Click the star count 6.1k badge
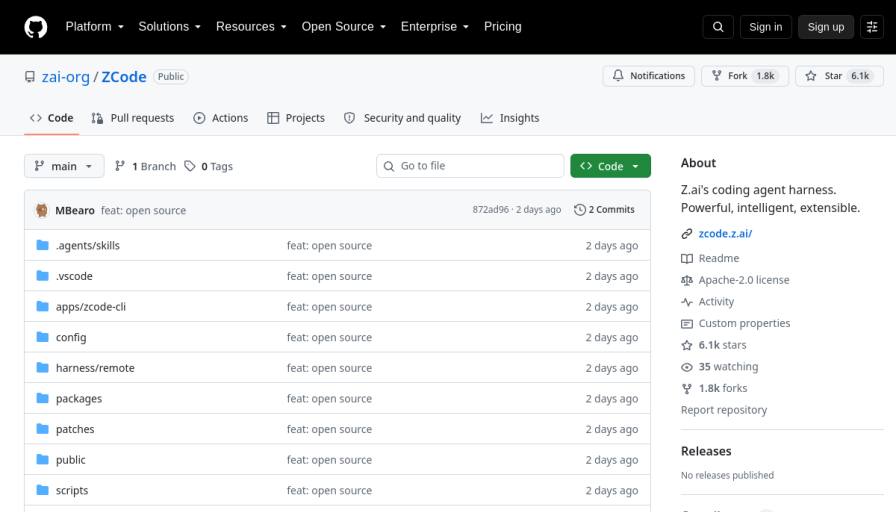 pos(860,75)
